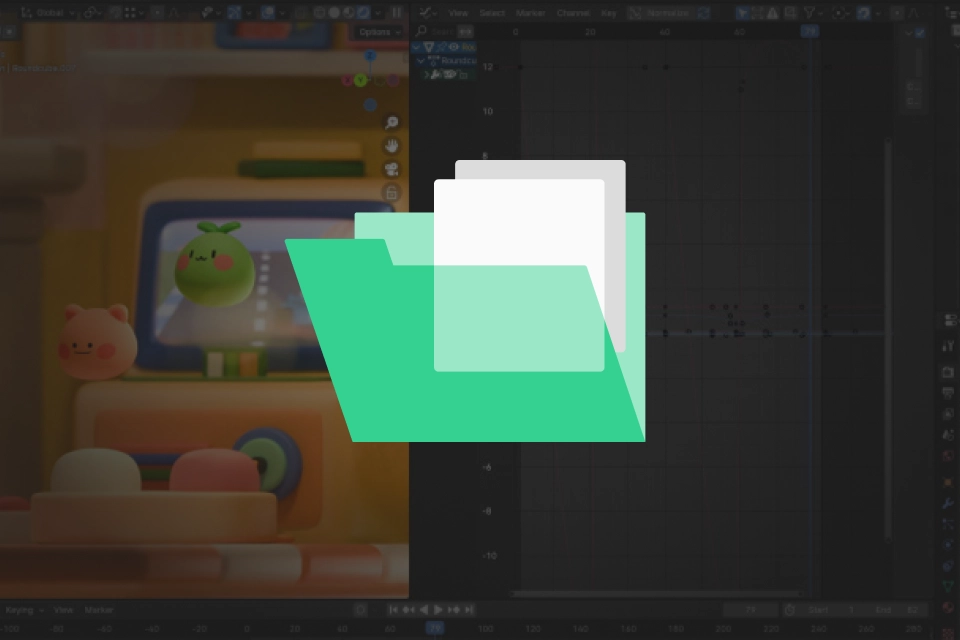Click the frame 79 marker in the graph ruler
Screen dimensions: 960x640
[810, 31]
